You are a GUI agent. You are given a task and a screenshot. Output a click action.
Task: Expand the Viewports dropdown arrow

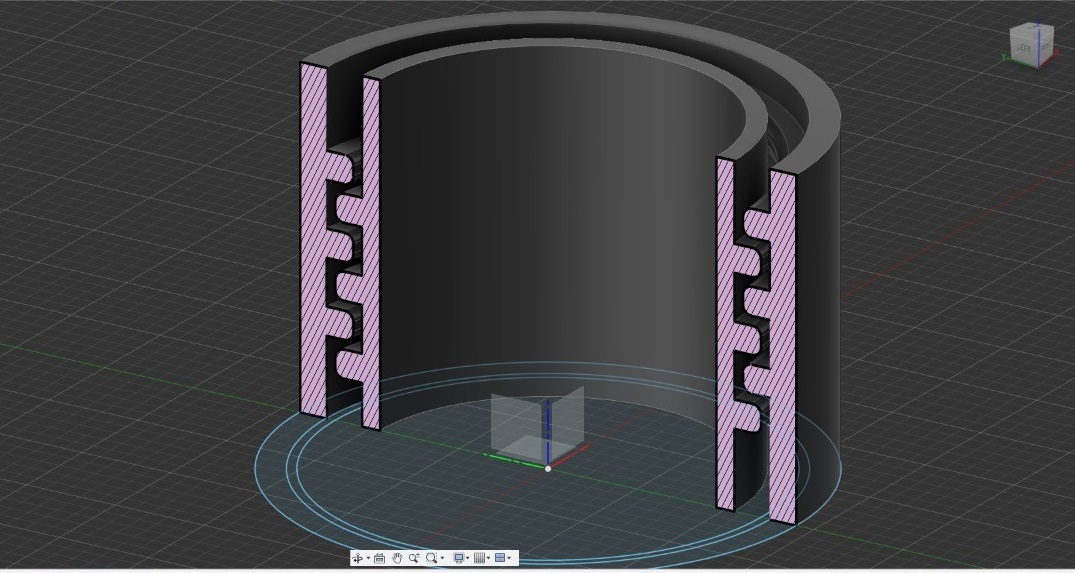point(509,558)
